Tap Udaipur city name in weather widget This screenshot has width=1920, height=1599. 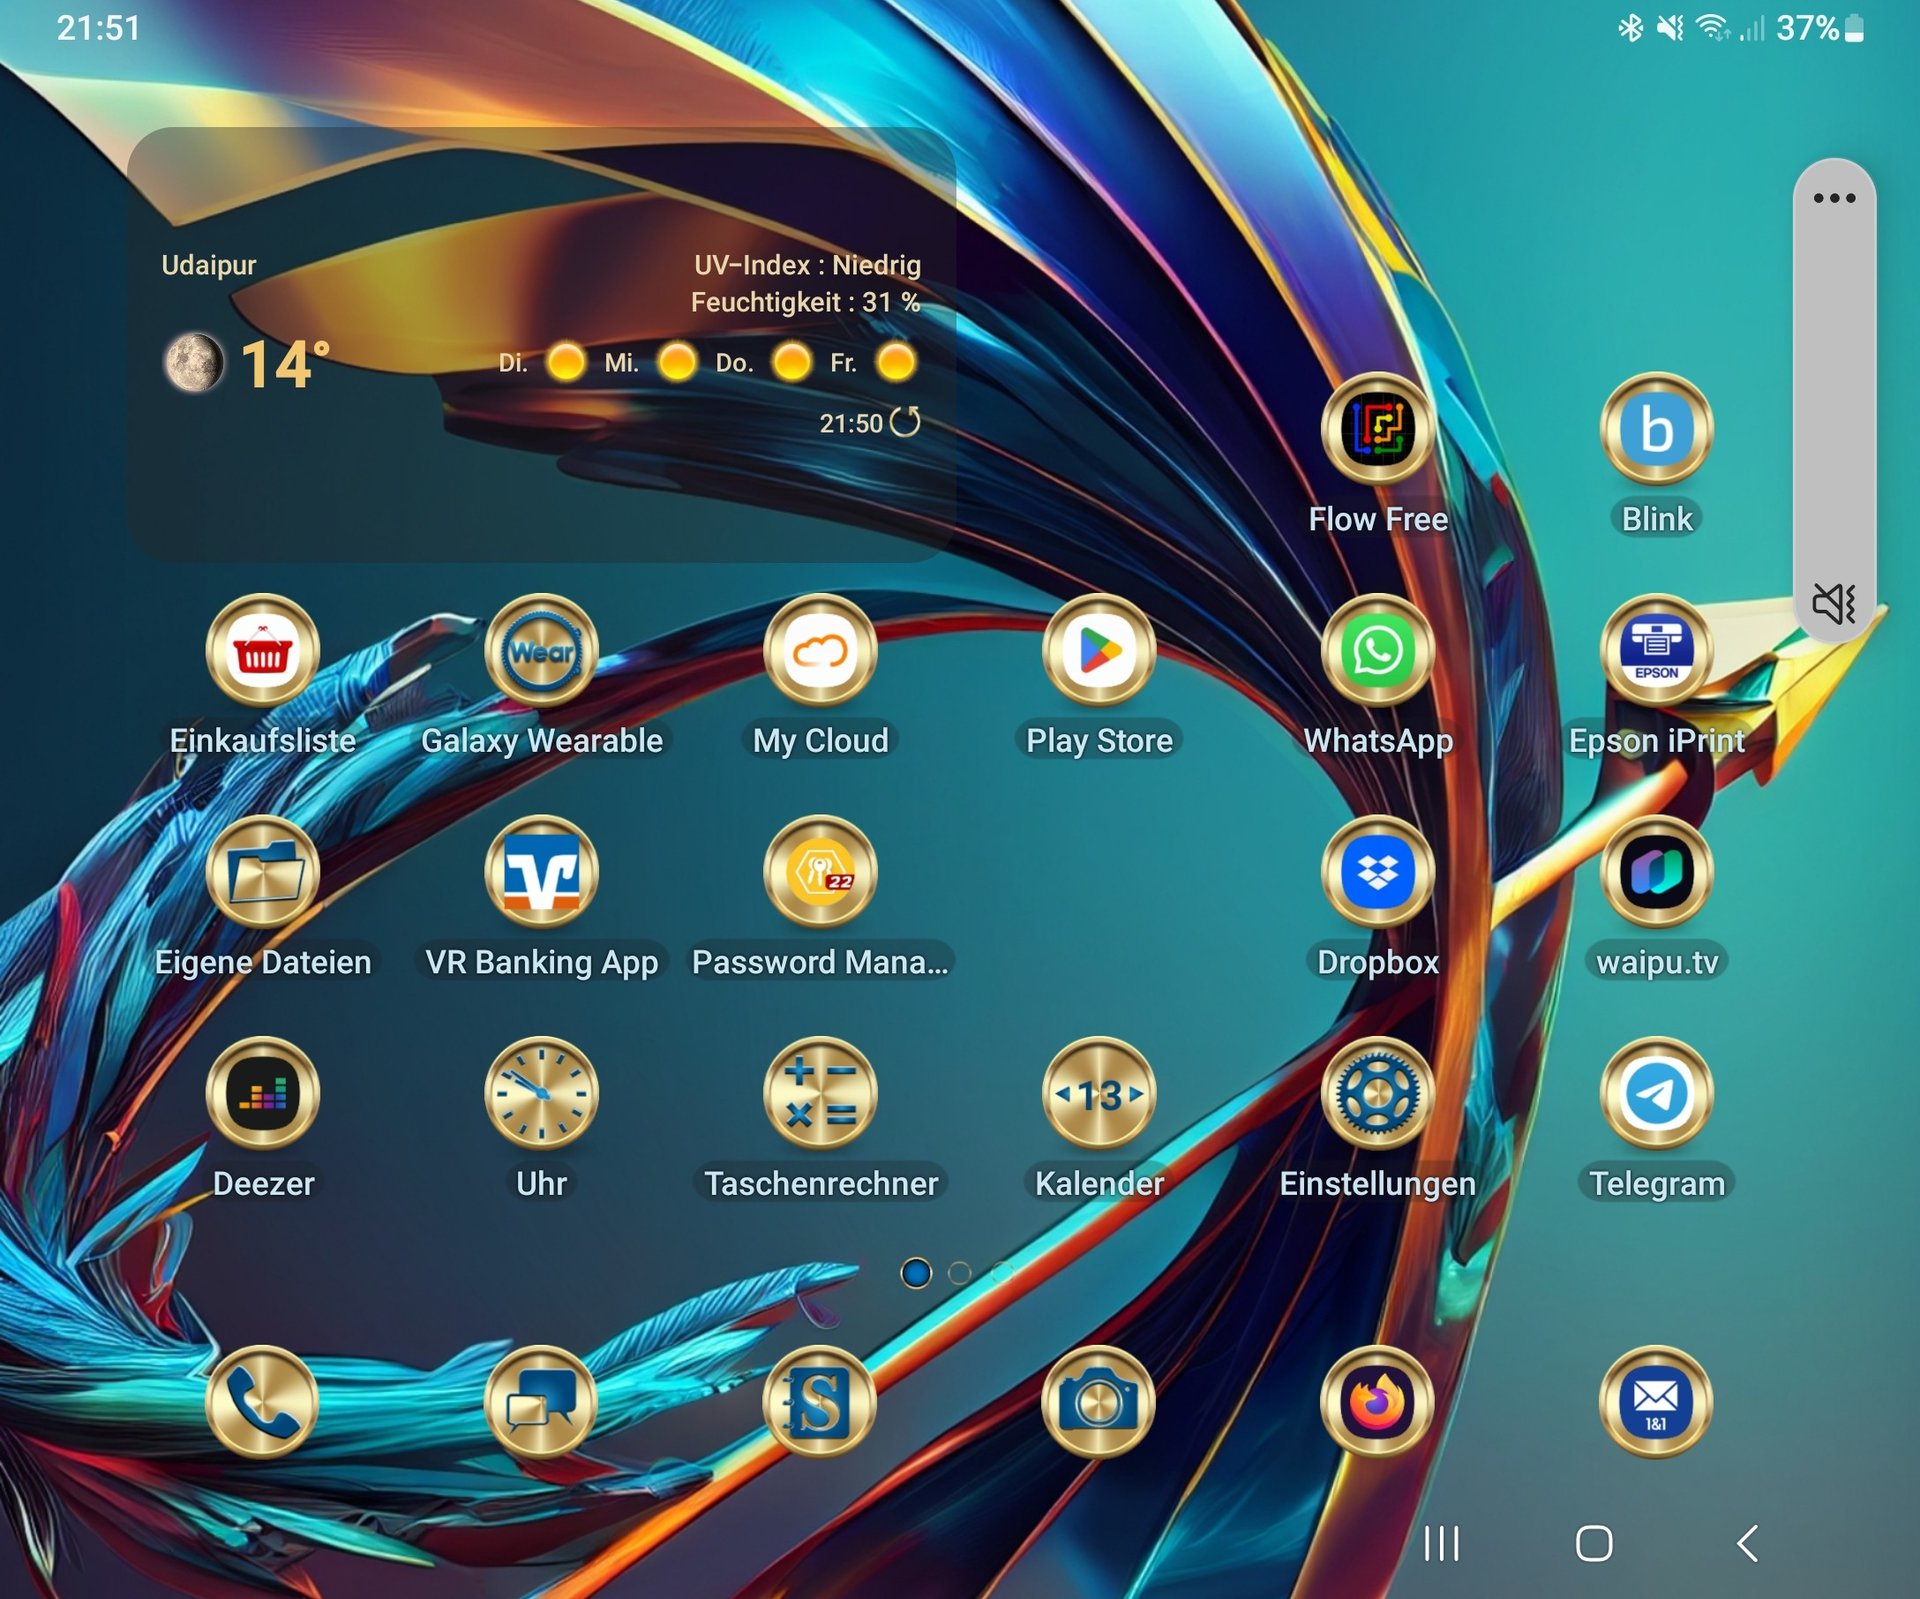tap(208, 265)
